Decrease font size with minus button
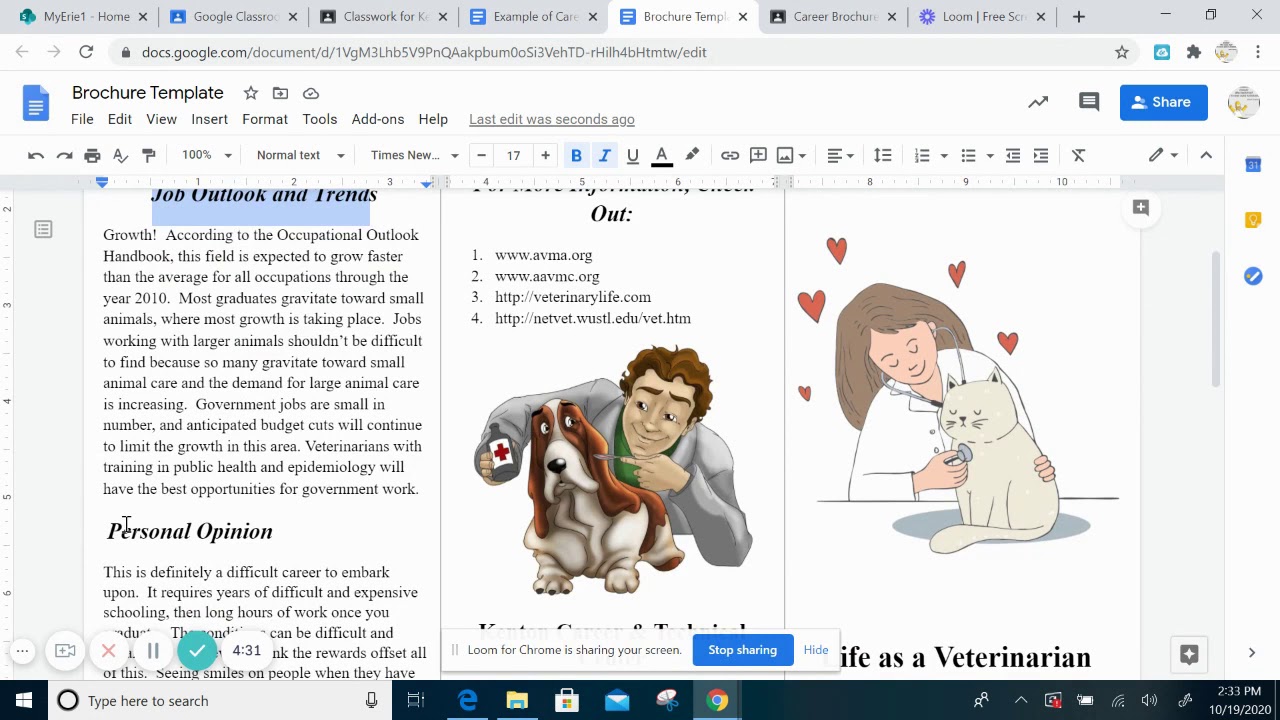 [482, 155]
